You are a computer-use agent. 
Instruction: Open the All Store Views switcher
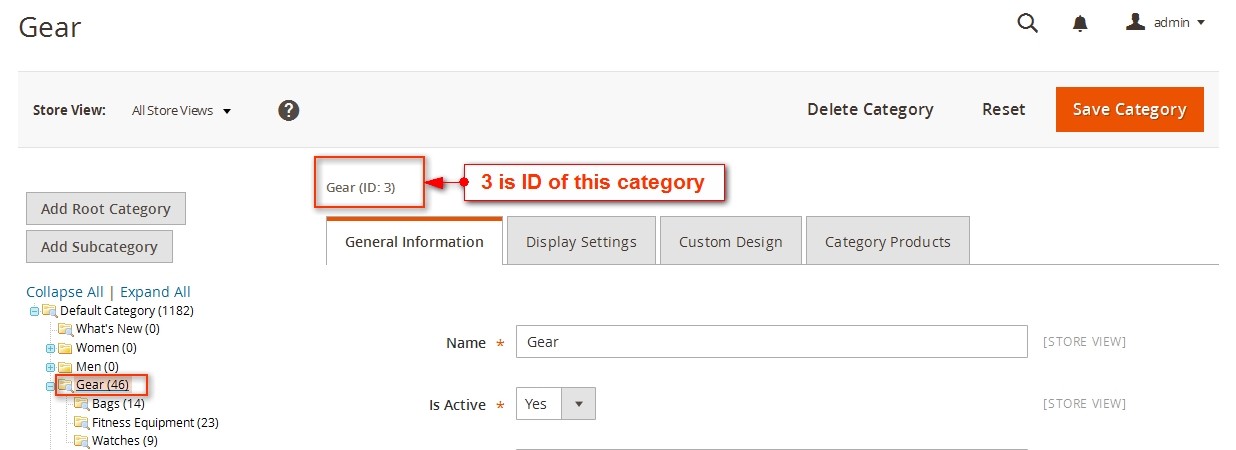click(x=181, y=111)
